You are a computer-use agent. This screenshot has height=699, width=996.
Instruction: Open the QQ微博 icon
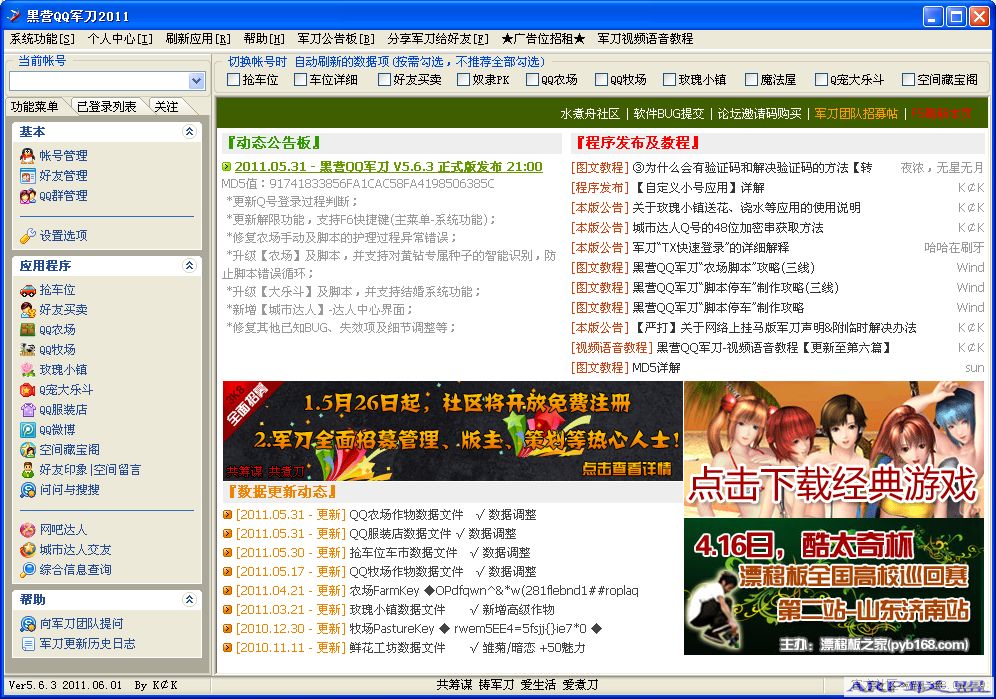27,430
